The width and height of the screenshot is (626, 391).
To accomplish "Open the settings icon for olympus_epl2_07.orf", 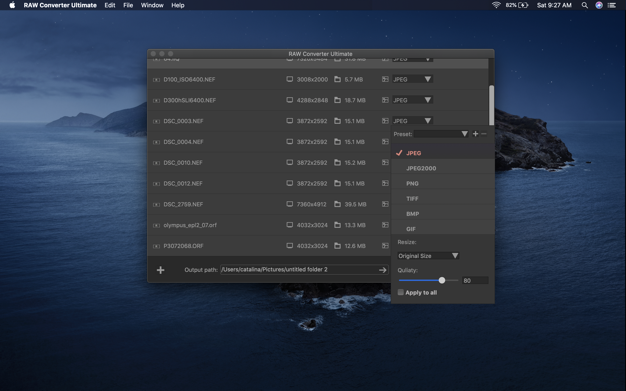I will [x=385, y=225].
